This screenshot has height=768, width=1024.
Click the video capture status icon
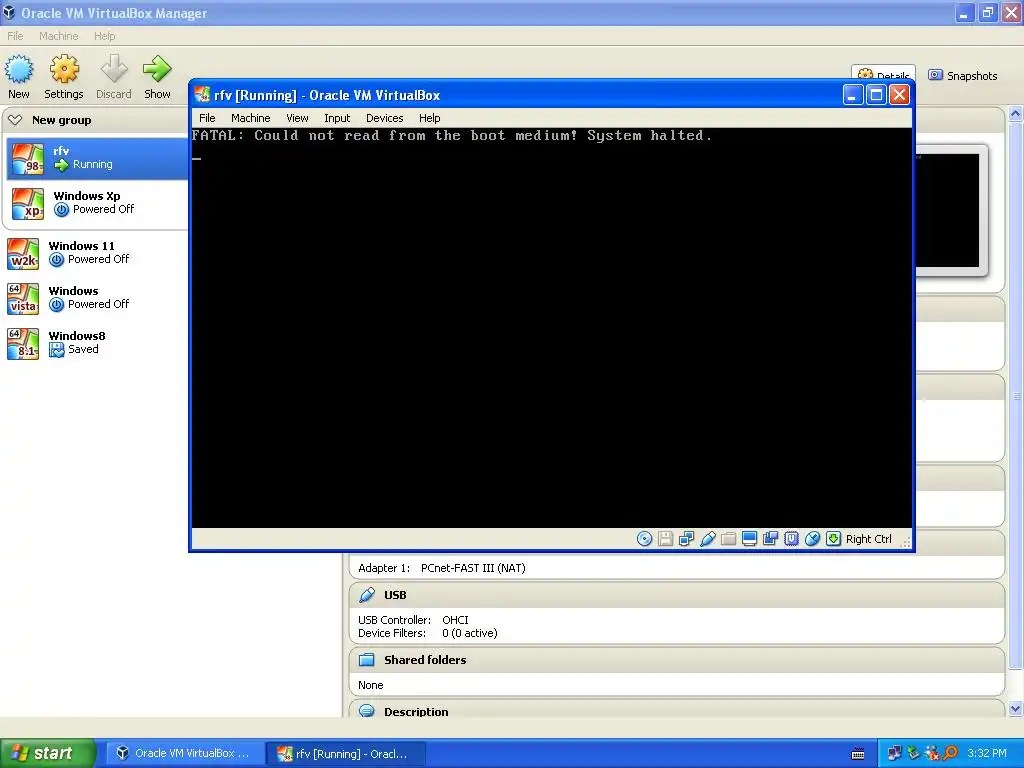click(x=771, y=539)
